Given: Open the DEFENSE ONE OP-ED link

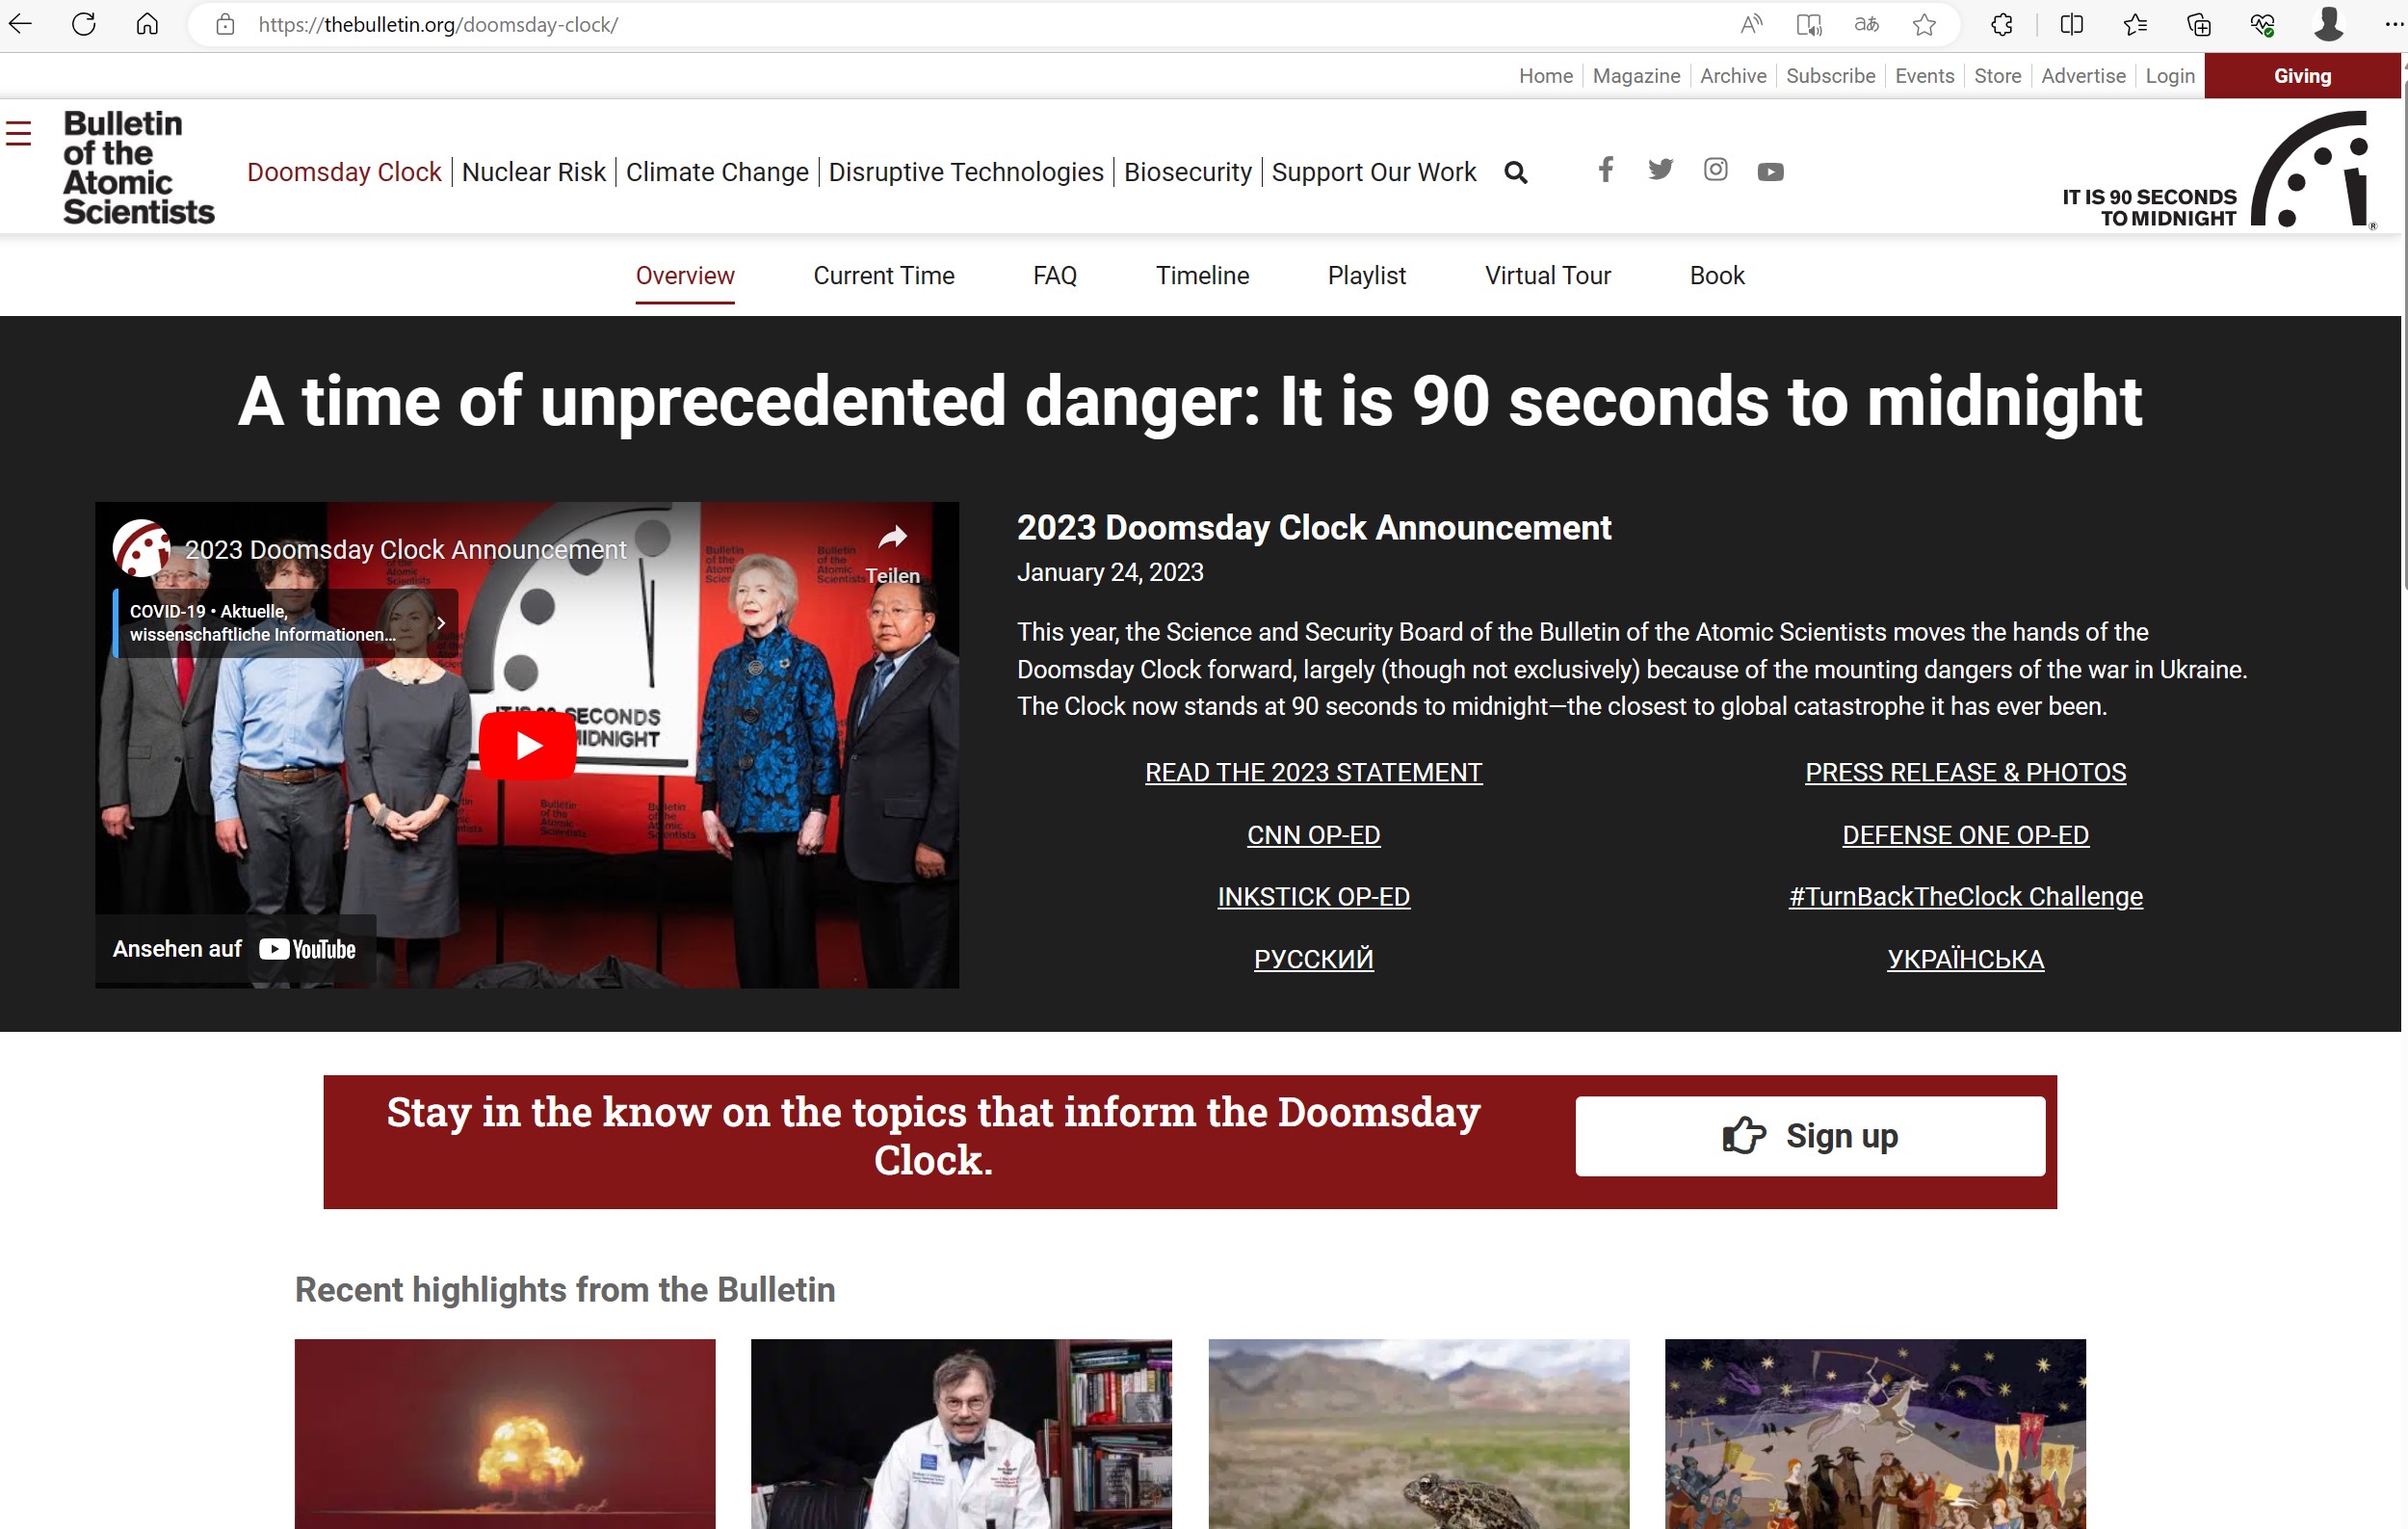Looking at the screenshot, I should coord(1965,835).
